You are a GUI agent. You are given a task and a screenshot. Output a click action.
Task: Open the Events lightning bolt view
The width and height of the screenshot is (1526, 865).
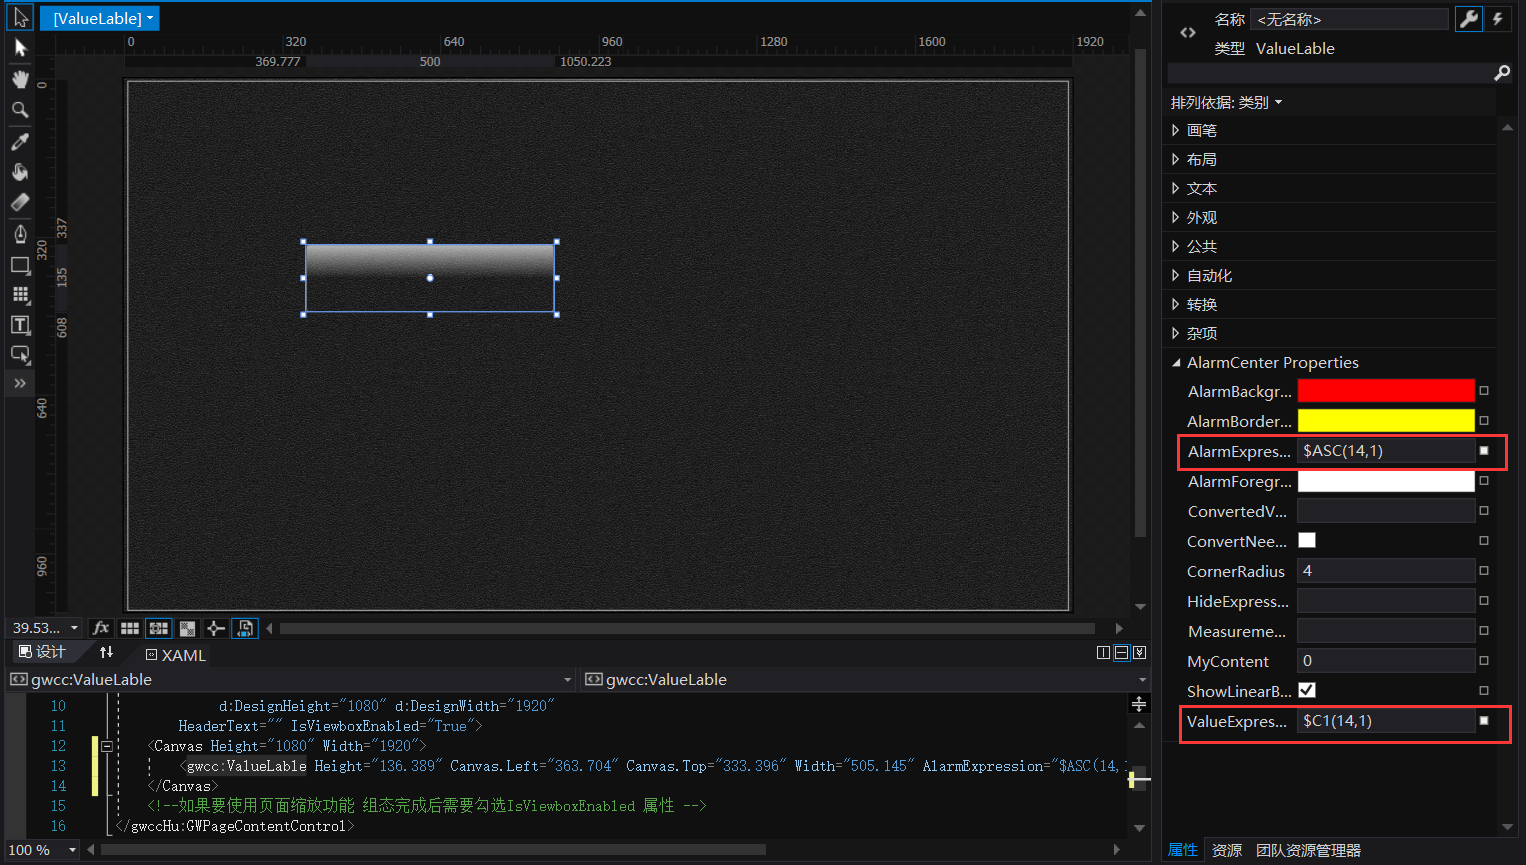[x=1497, y=19]
